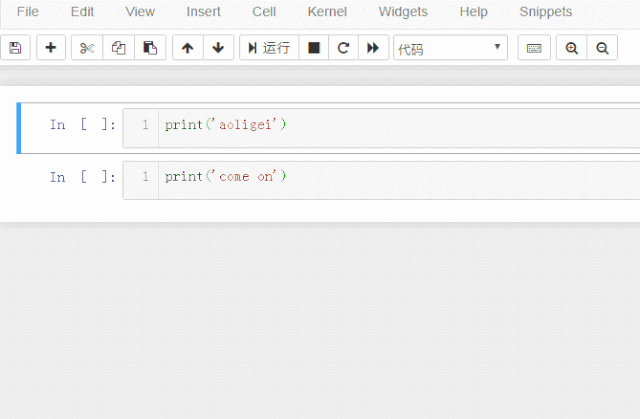Screen dimensions: 640x419
Task: Copy selected cells icon
Action: point(118,48)
